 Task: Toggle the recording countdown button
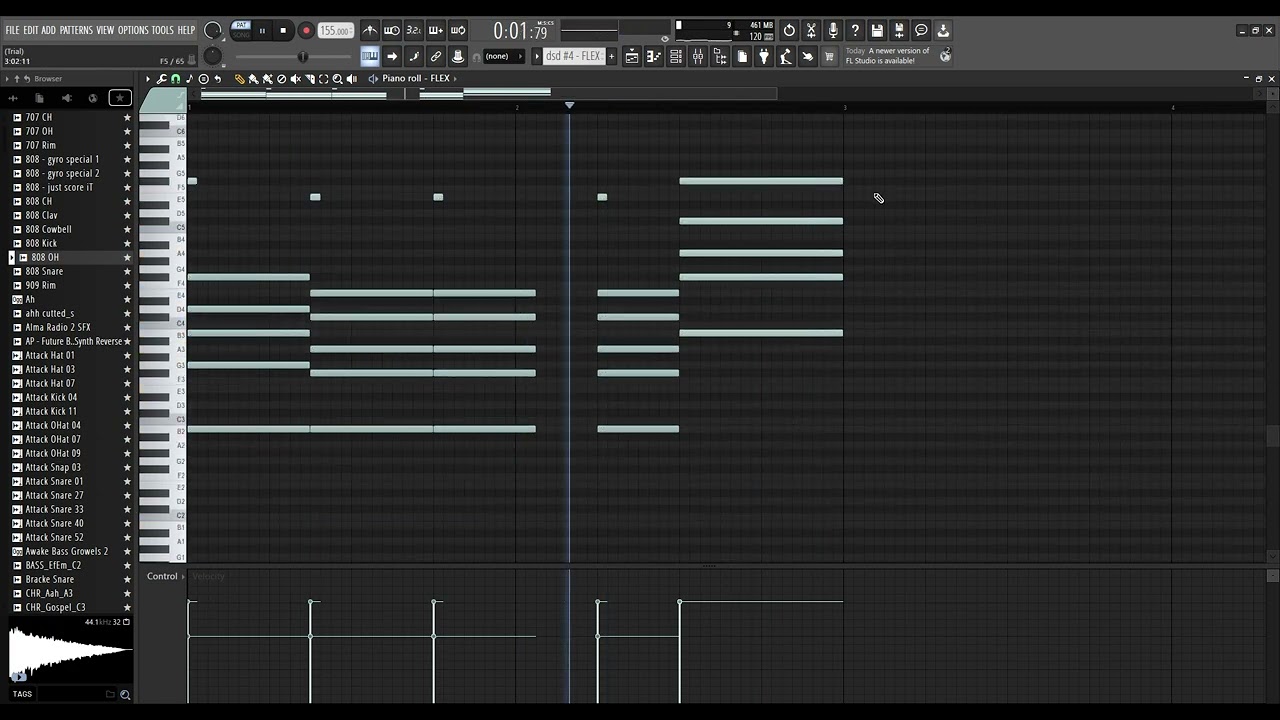(413, 31)
